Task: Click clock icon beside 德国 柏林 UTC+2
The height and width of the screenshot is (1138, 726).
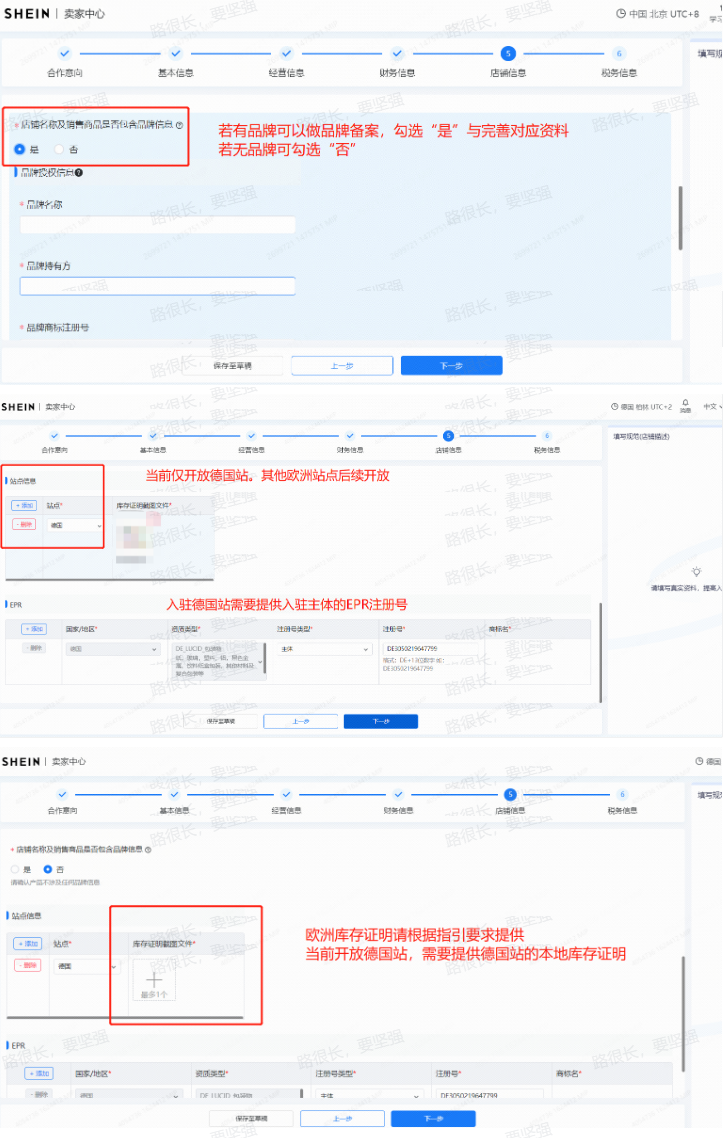Action: pos(614,407)
